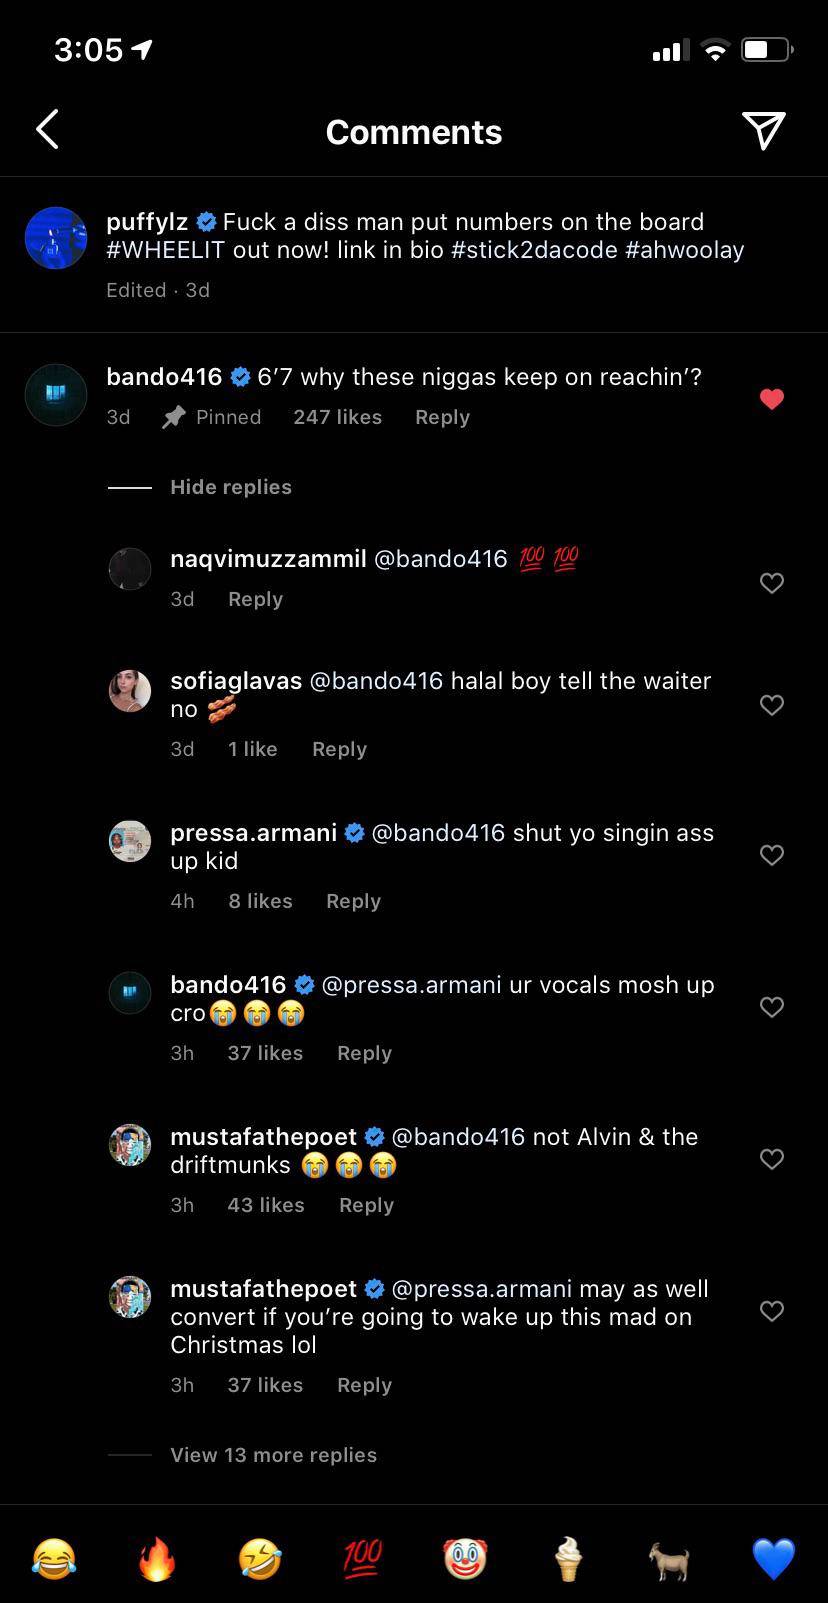Open the #ahwoolay hashtag
828x1603 pixels.
click(x=684, y=250)
